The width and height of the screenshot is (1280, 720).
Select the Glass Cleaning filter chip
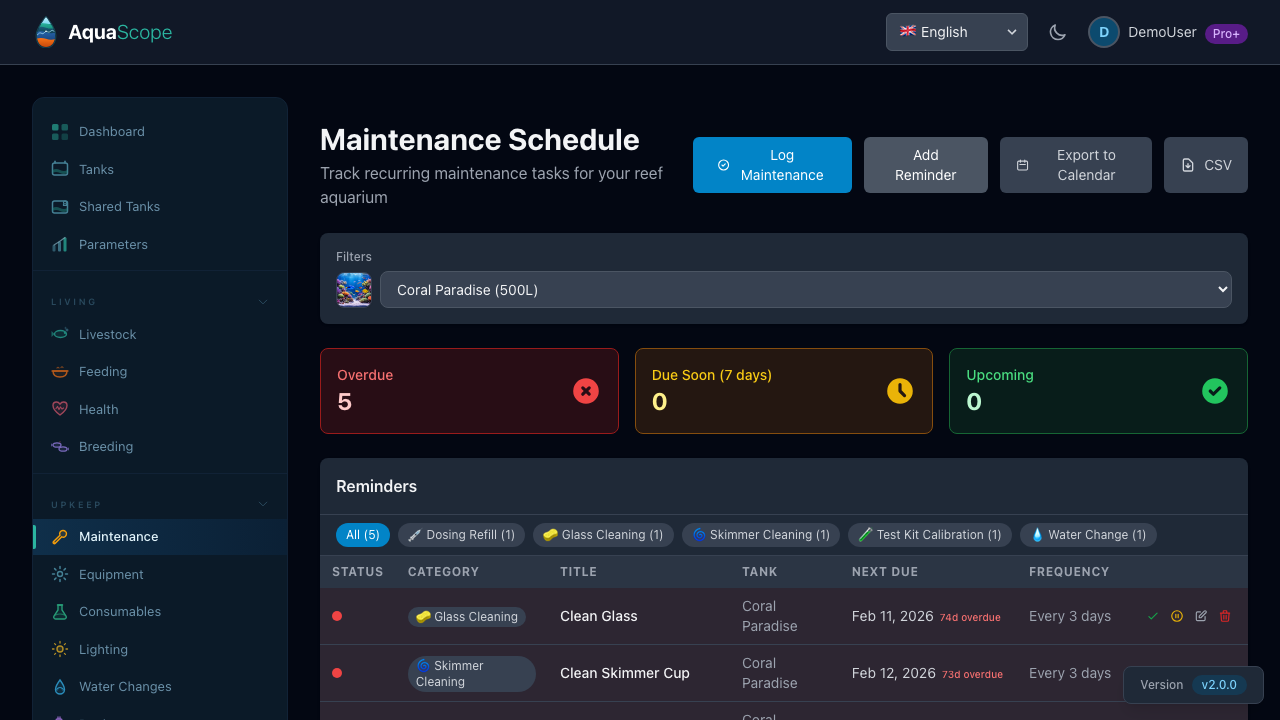602,534
